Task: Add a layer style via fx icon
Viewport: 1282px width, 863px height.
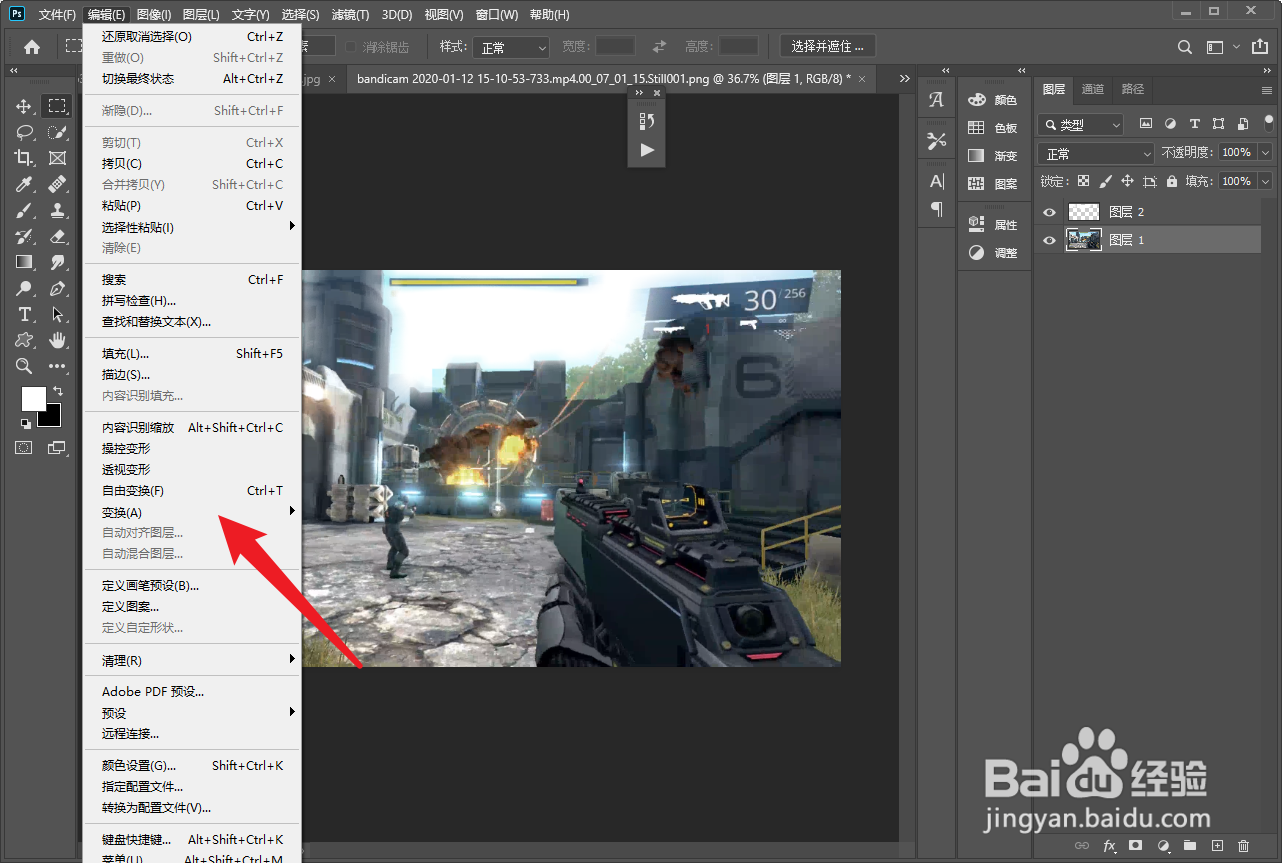Action: [1108, 846]
